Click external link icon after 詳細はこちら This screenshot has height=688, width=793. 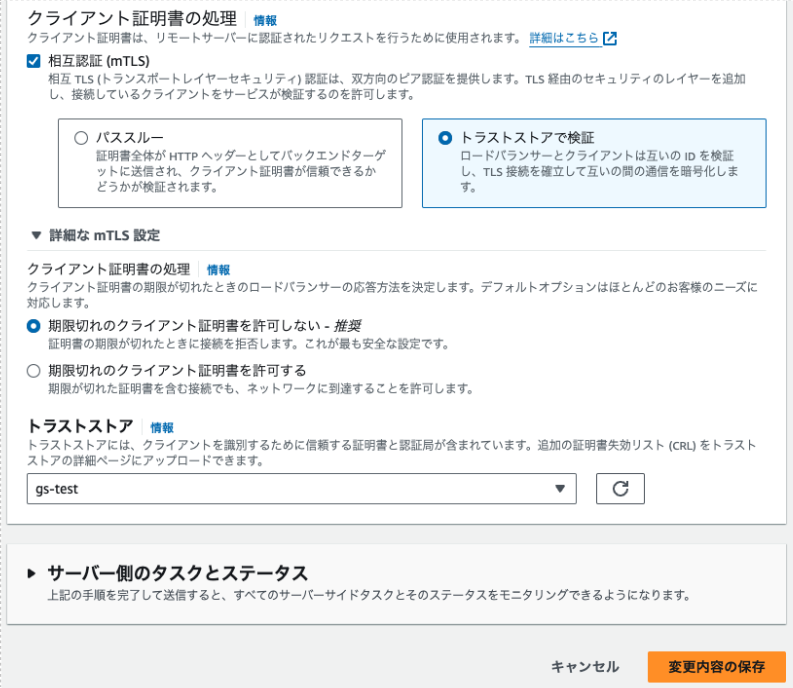coord(610,39)
